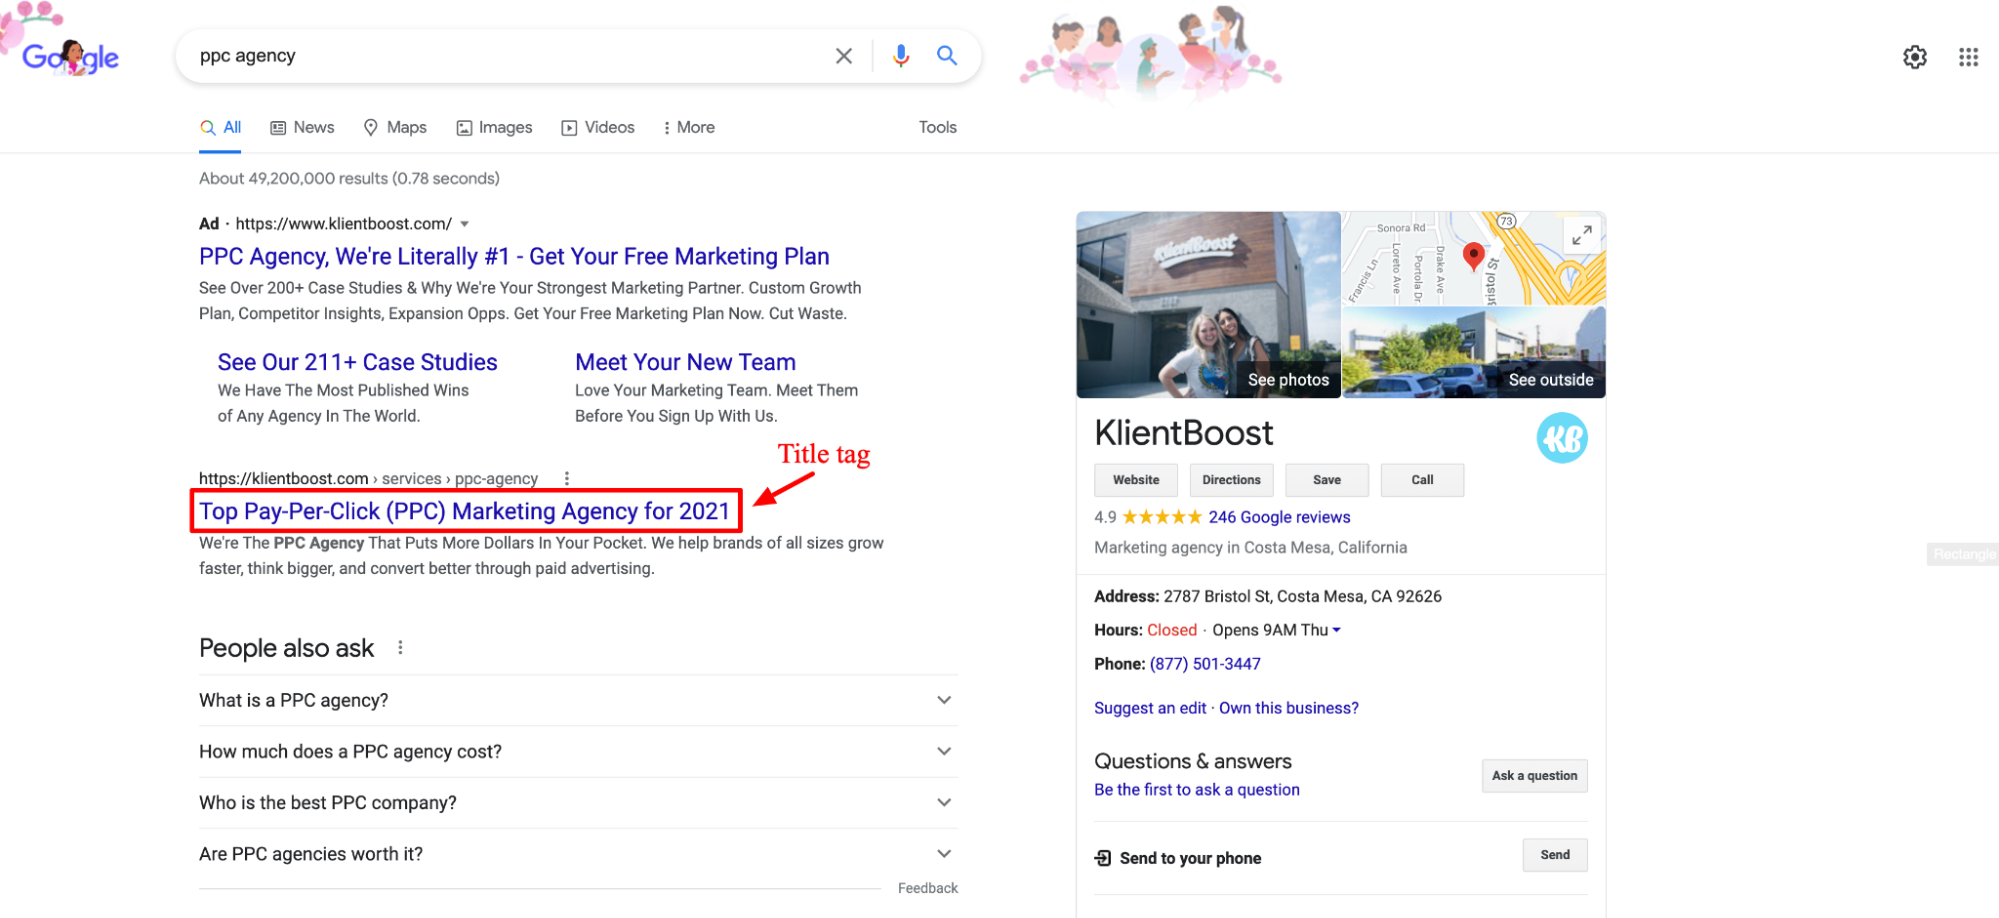Open 'See Our 211+ Case Studies' sitelink
Viewport: 1999px width, 918px height.
point(357,362)
